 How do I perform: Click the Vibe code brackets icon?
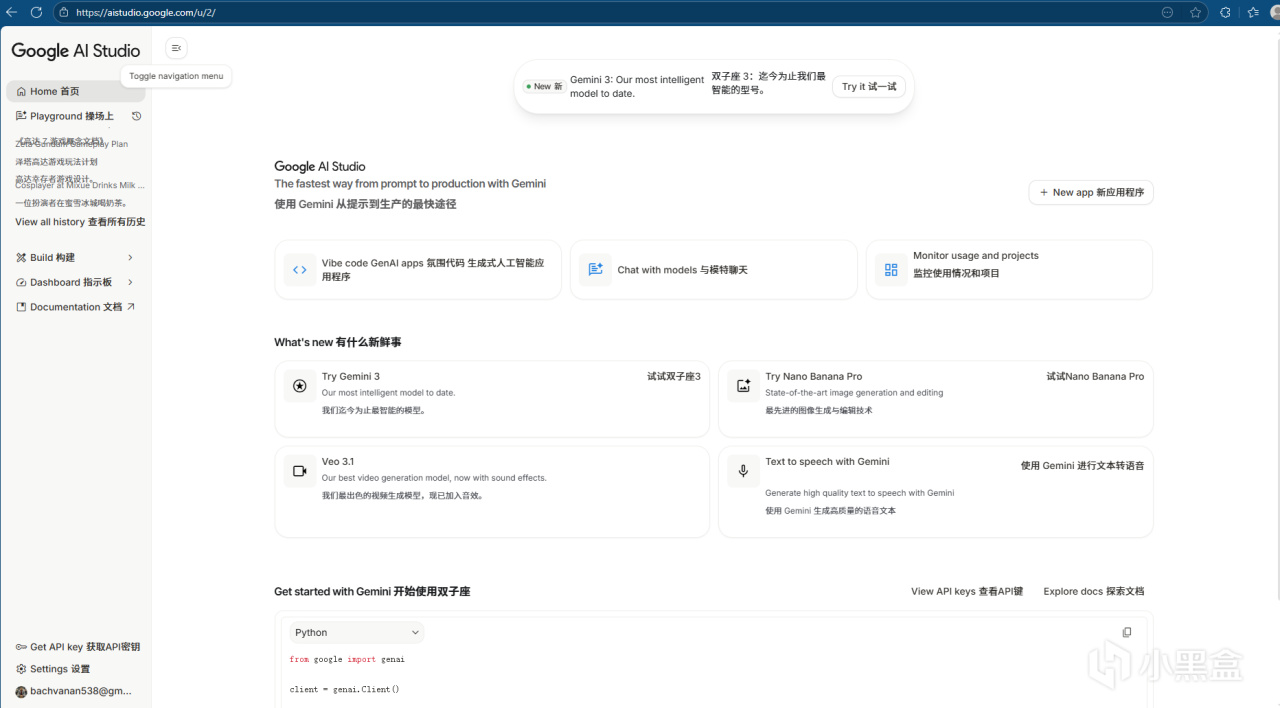point(300,269)
